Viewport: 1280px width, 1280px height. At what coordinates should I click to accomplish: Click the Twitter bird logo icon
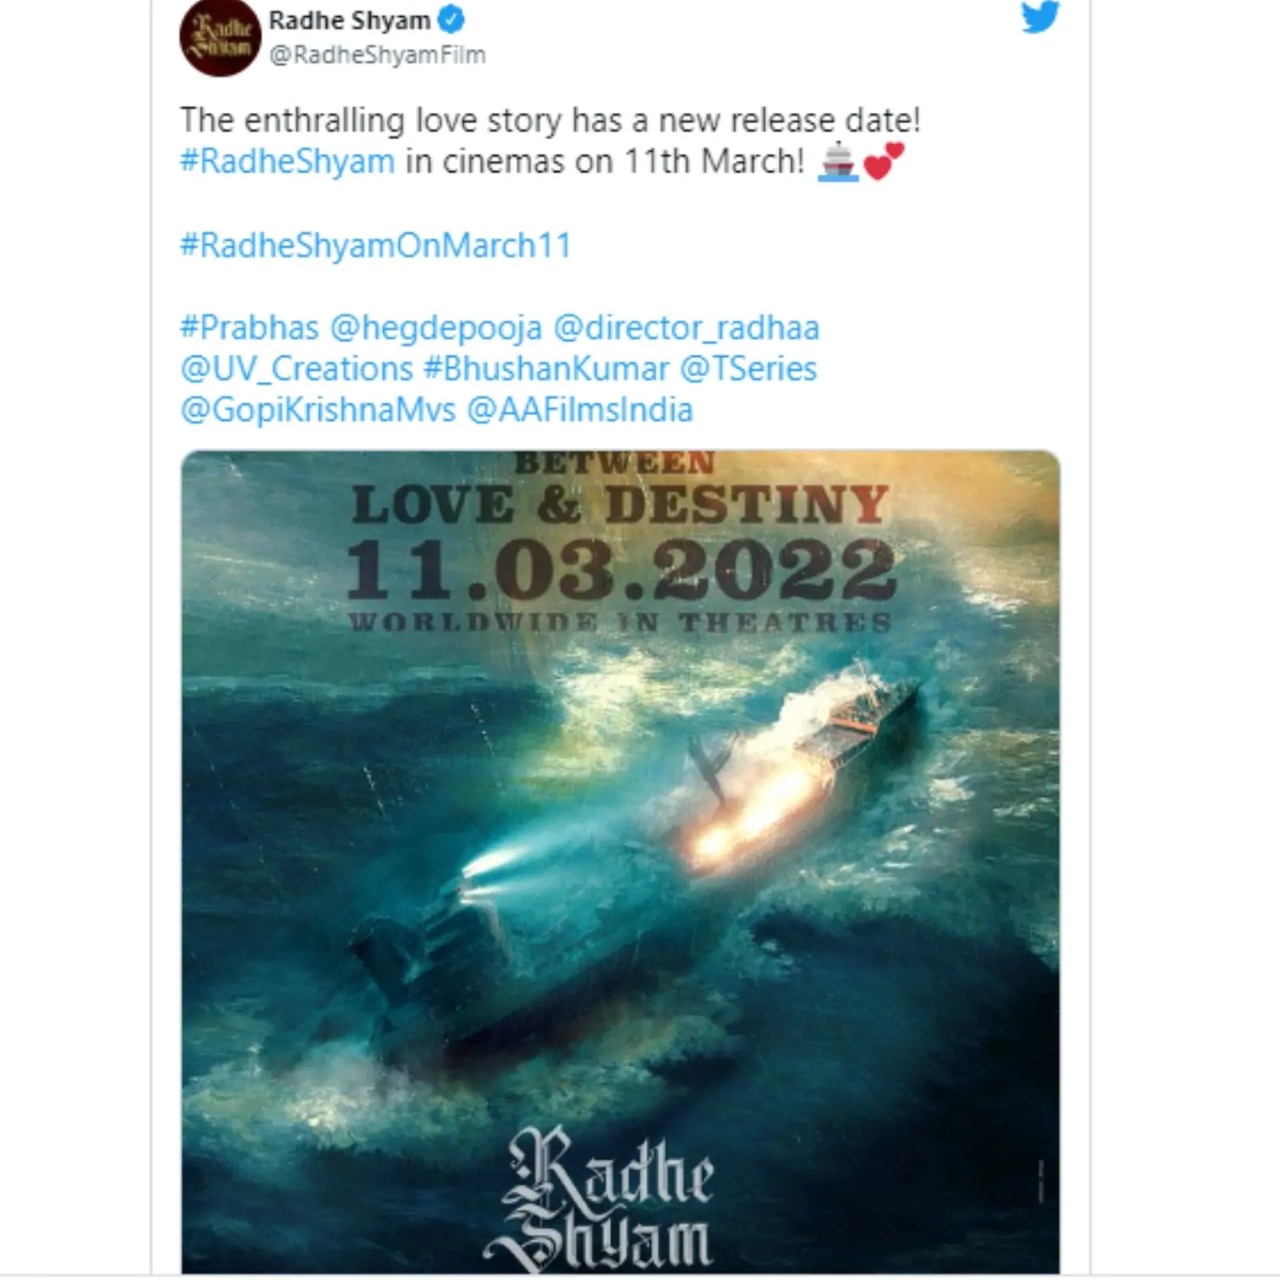point(1040,16)
